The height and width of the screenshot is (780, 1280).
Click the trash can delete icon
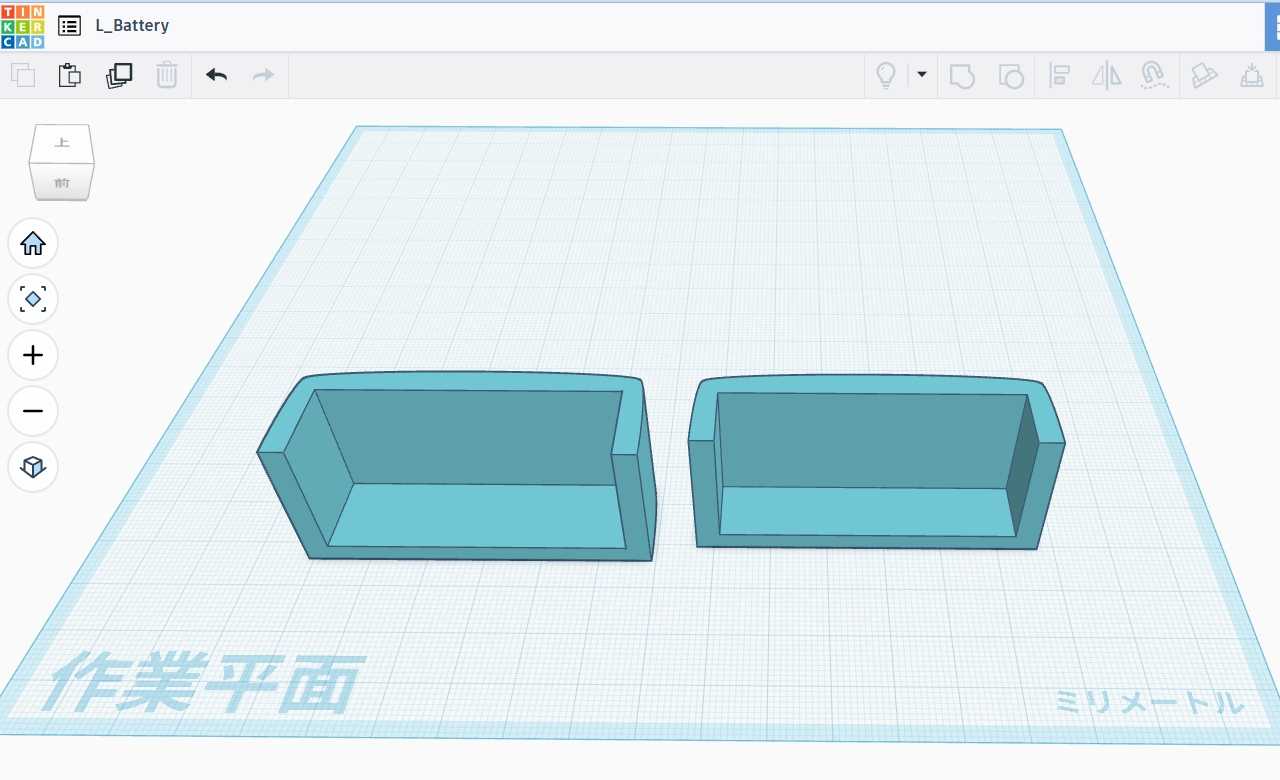[167, 75]
